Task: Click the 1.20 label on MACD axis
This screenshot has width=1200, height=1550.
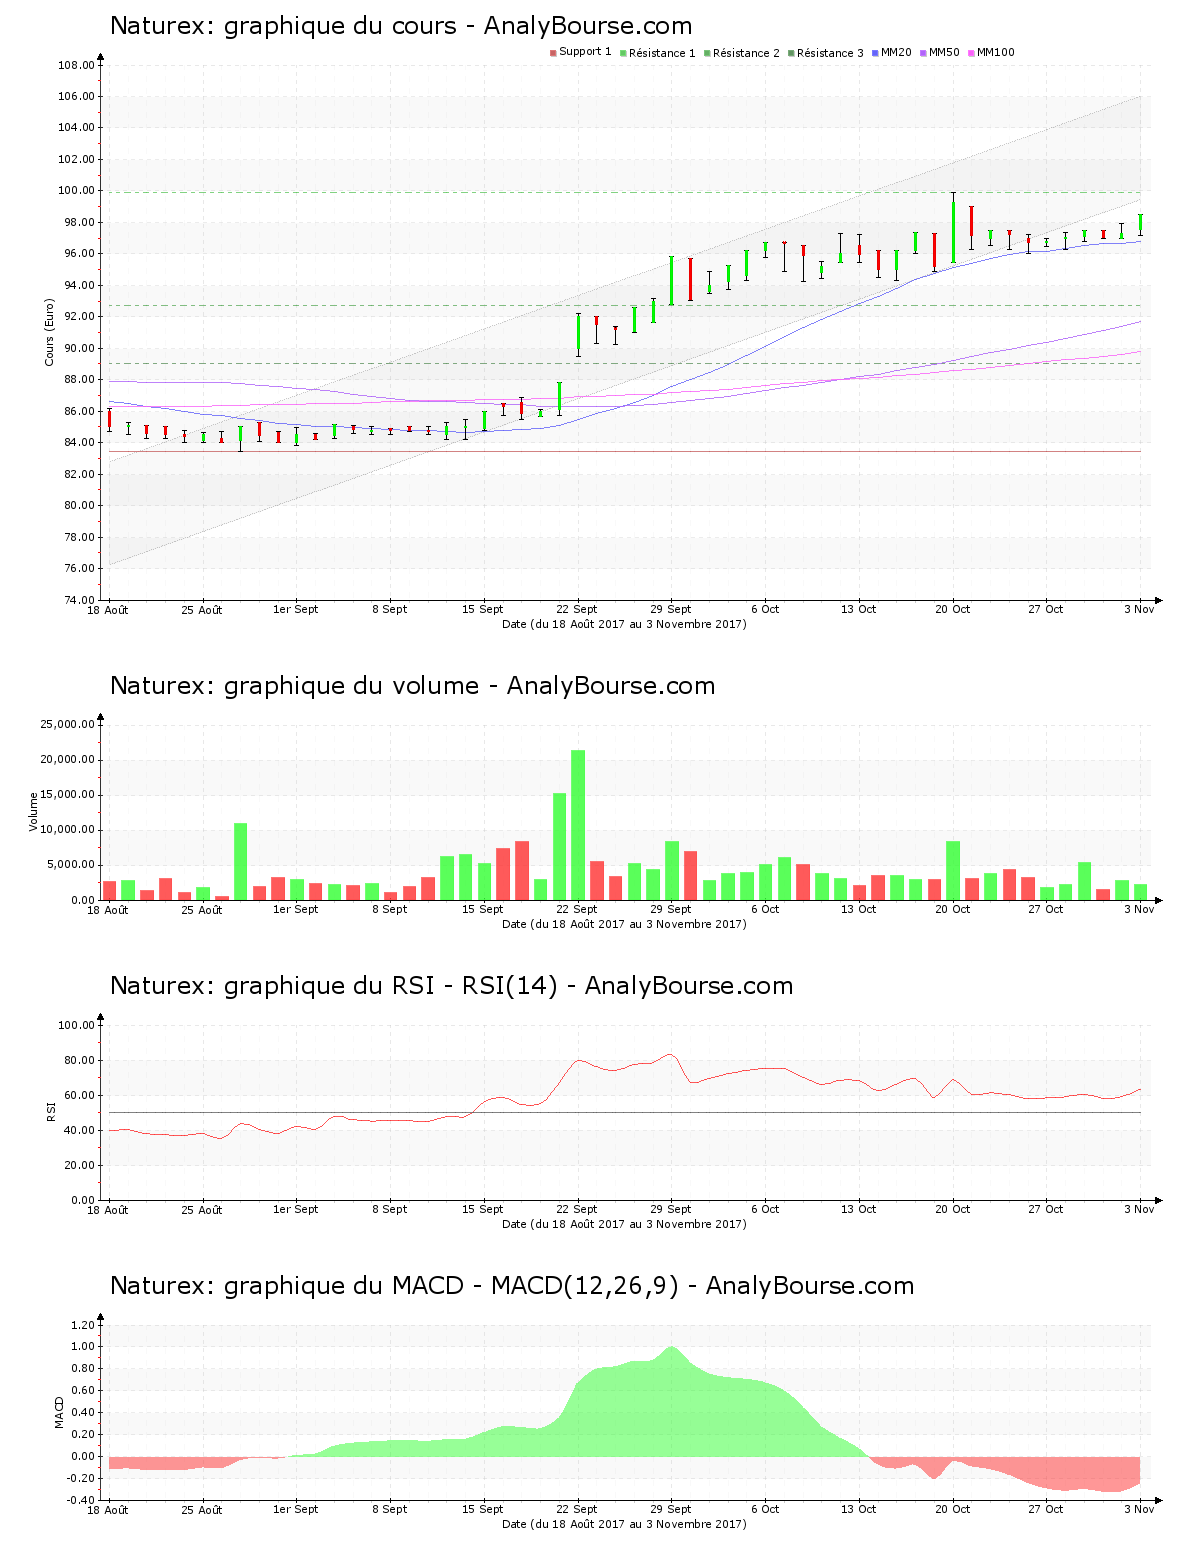Action: pos(83,1325)
